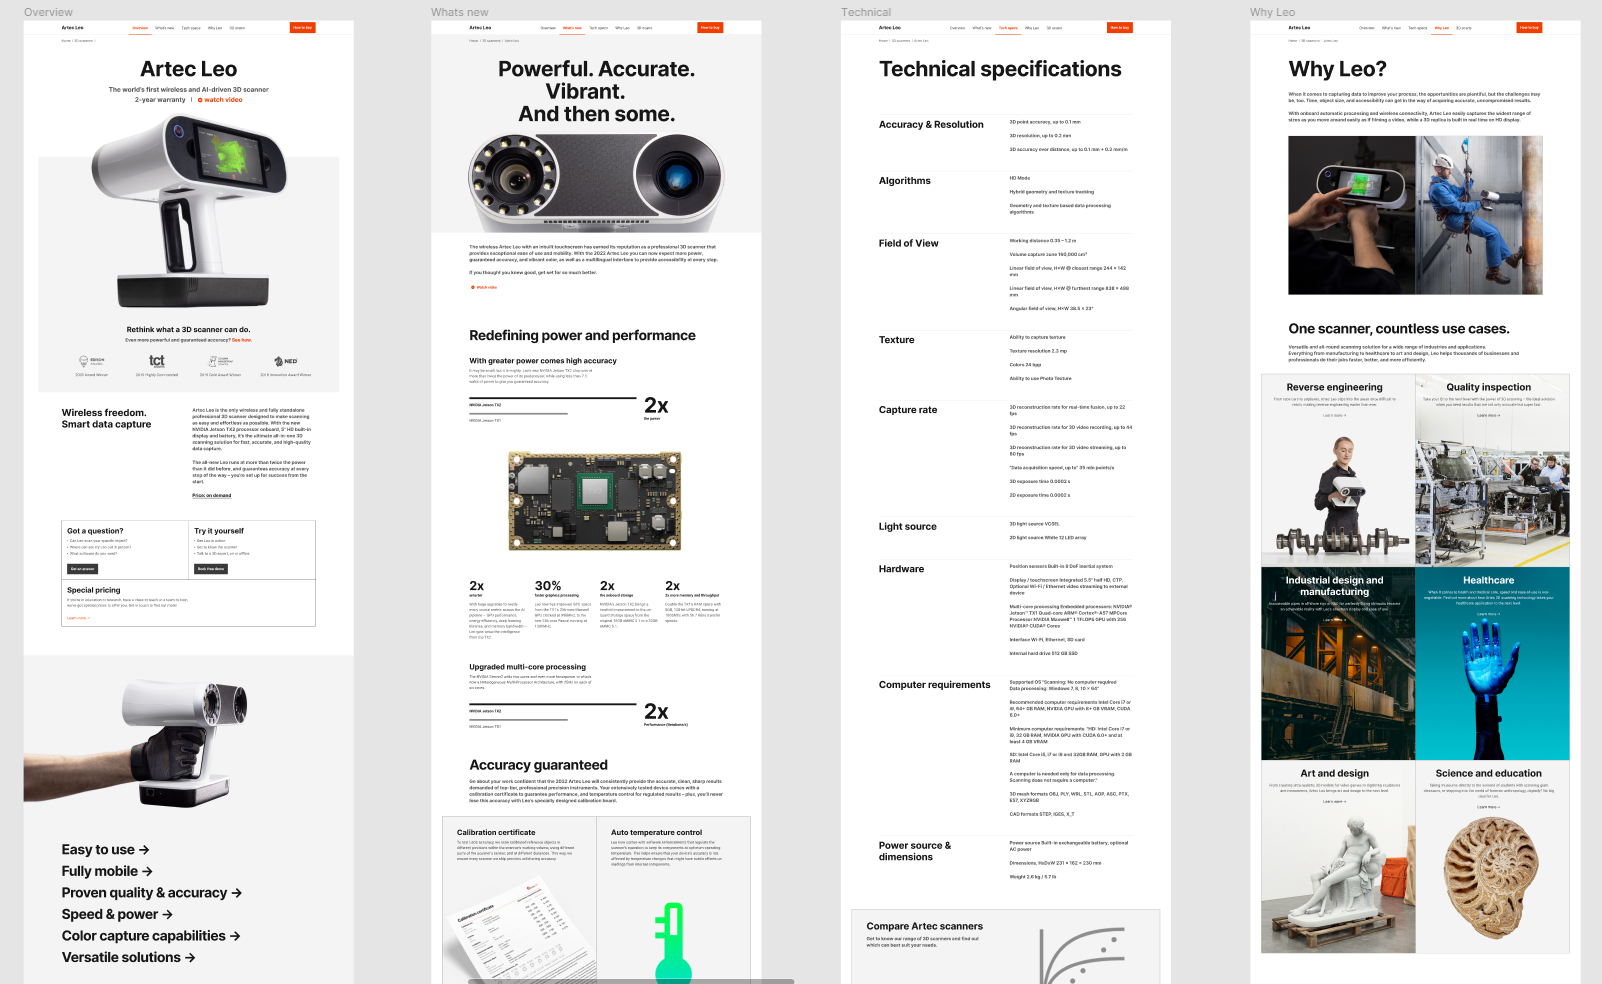The height and width of the screenshot is (984, 1602).
Task: Click the Quality inspection use case card
Action: 1492,470
